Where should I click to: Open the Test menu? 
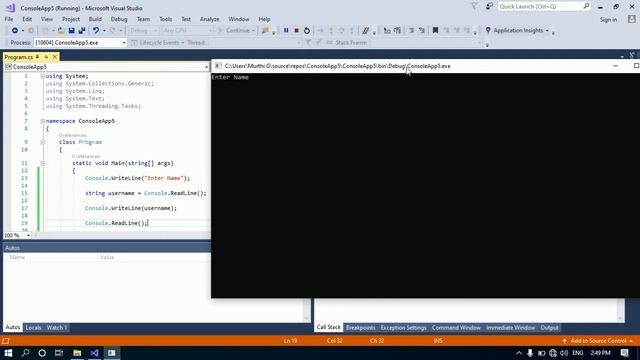(186, 19)
